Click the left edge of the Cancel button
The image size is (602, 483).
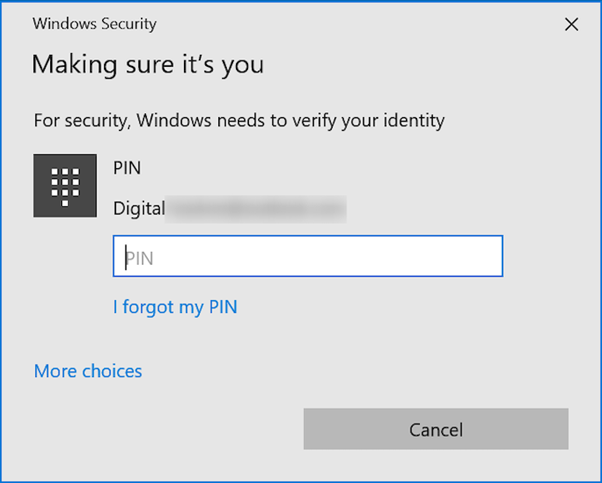tap(314, 430)
